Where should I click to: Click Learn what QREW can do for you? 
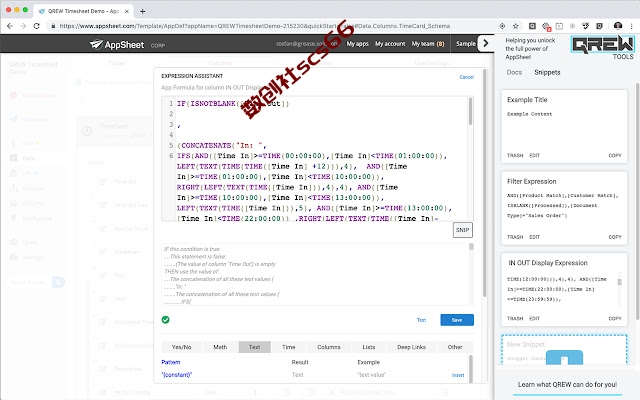[x=567, y=384]
